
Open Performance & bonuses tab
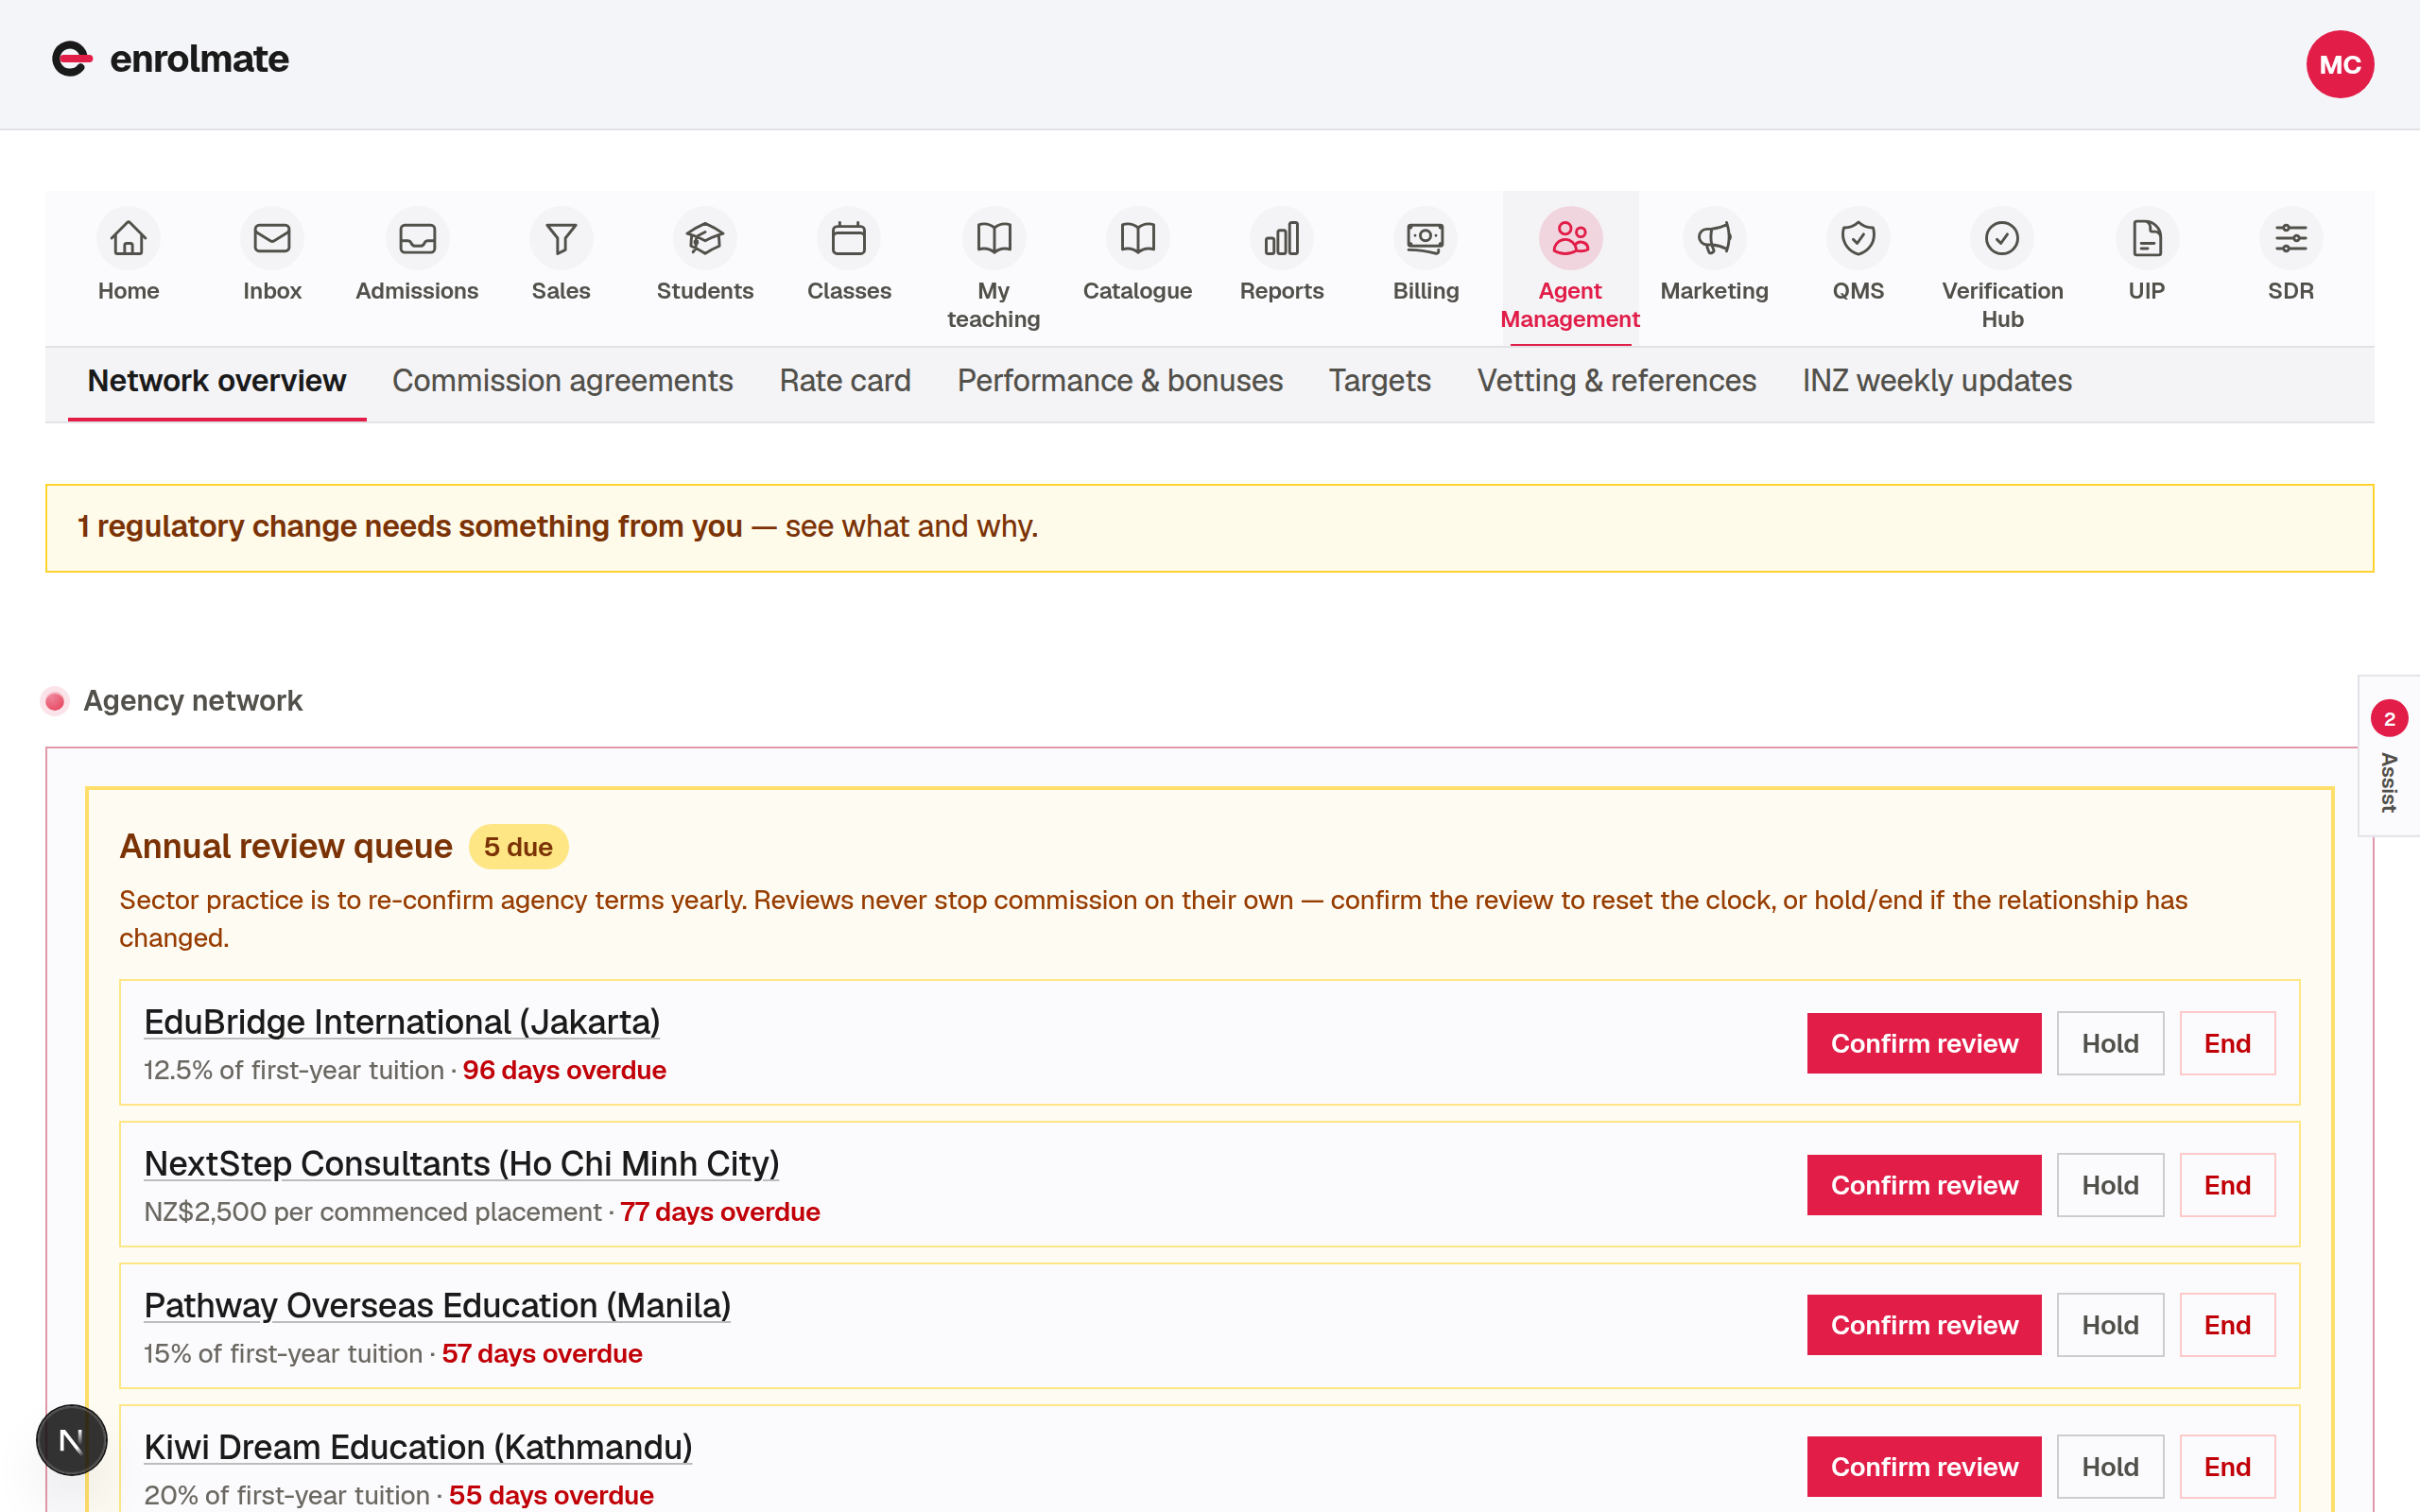(x=1120, y=381)
